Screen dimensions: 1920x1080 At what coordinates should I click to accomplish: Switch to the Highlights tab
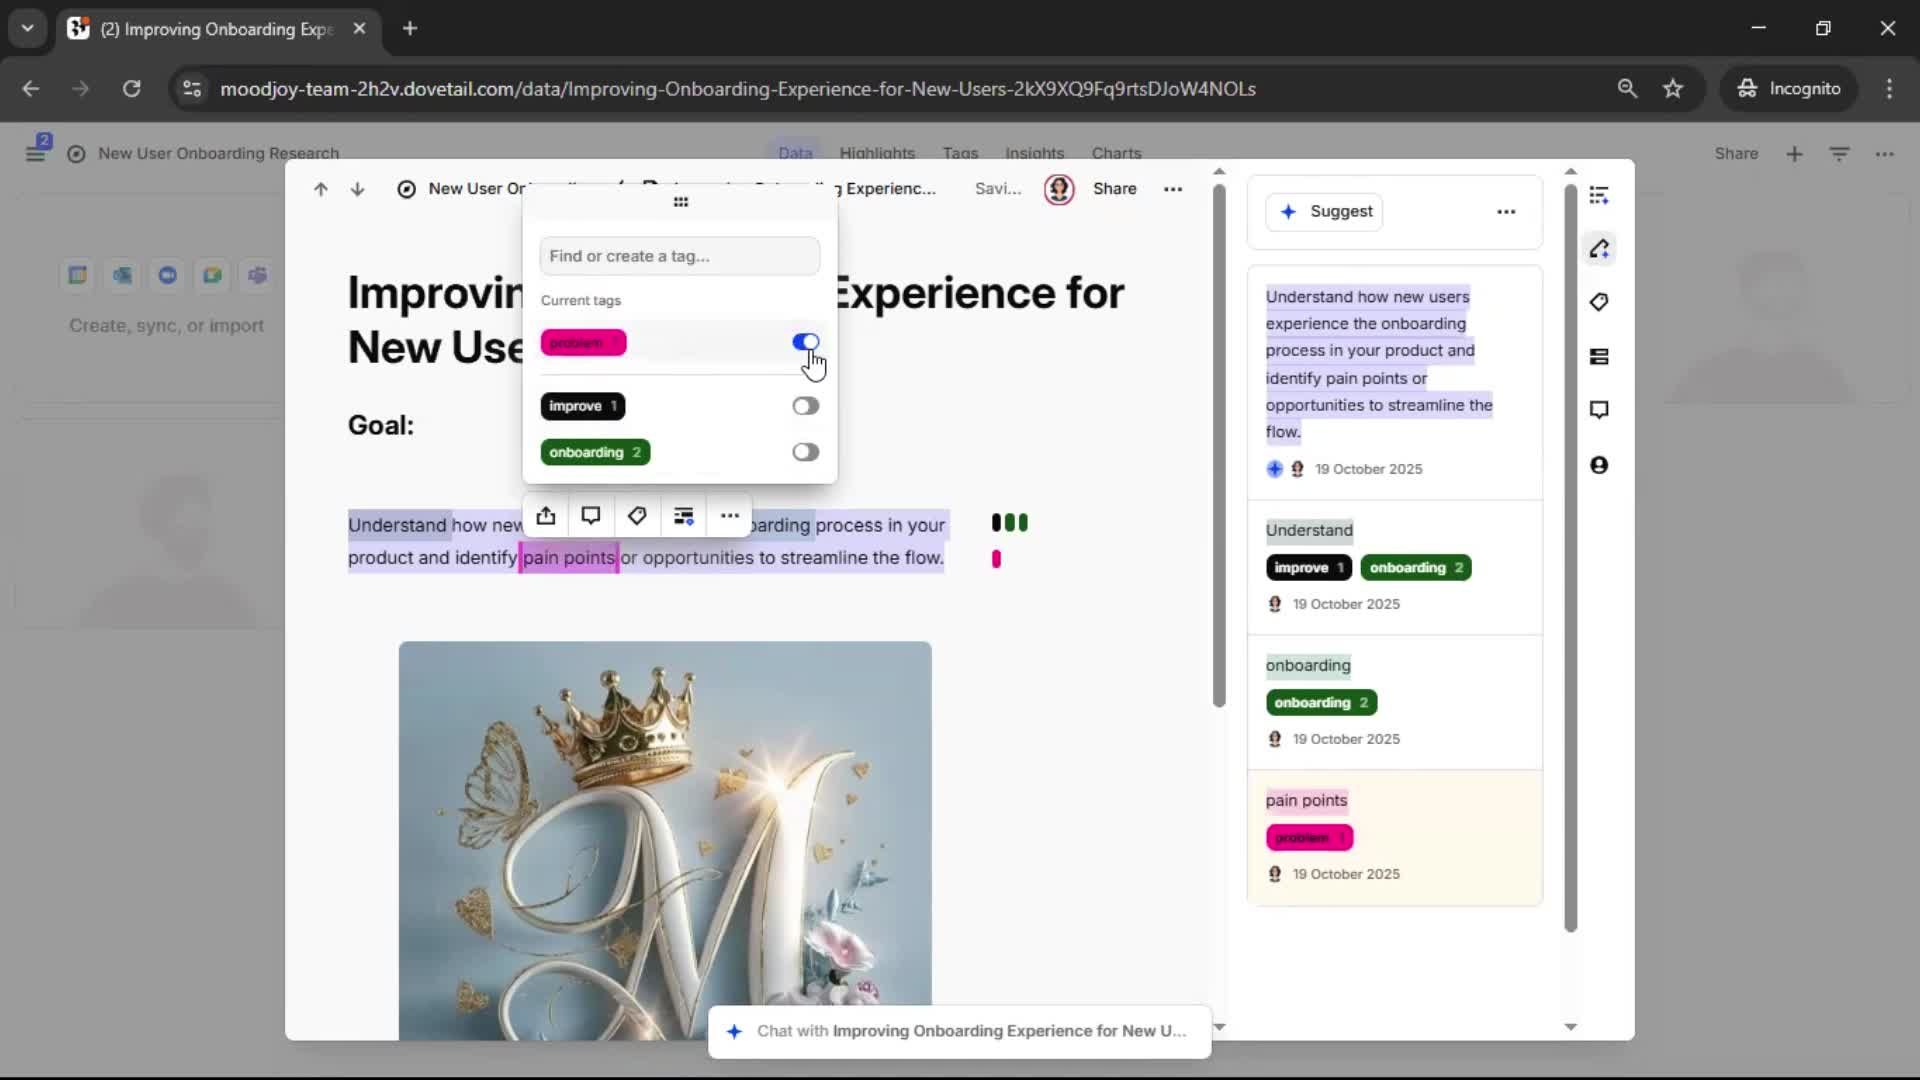[877, 153]
